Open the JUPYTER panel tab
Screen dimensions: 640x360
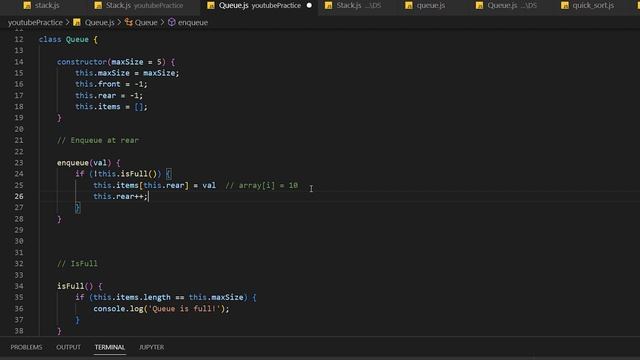click(151, 347)
